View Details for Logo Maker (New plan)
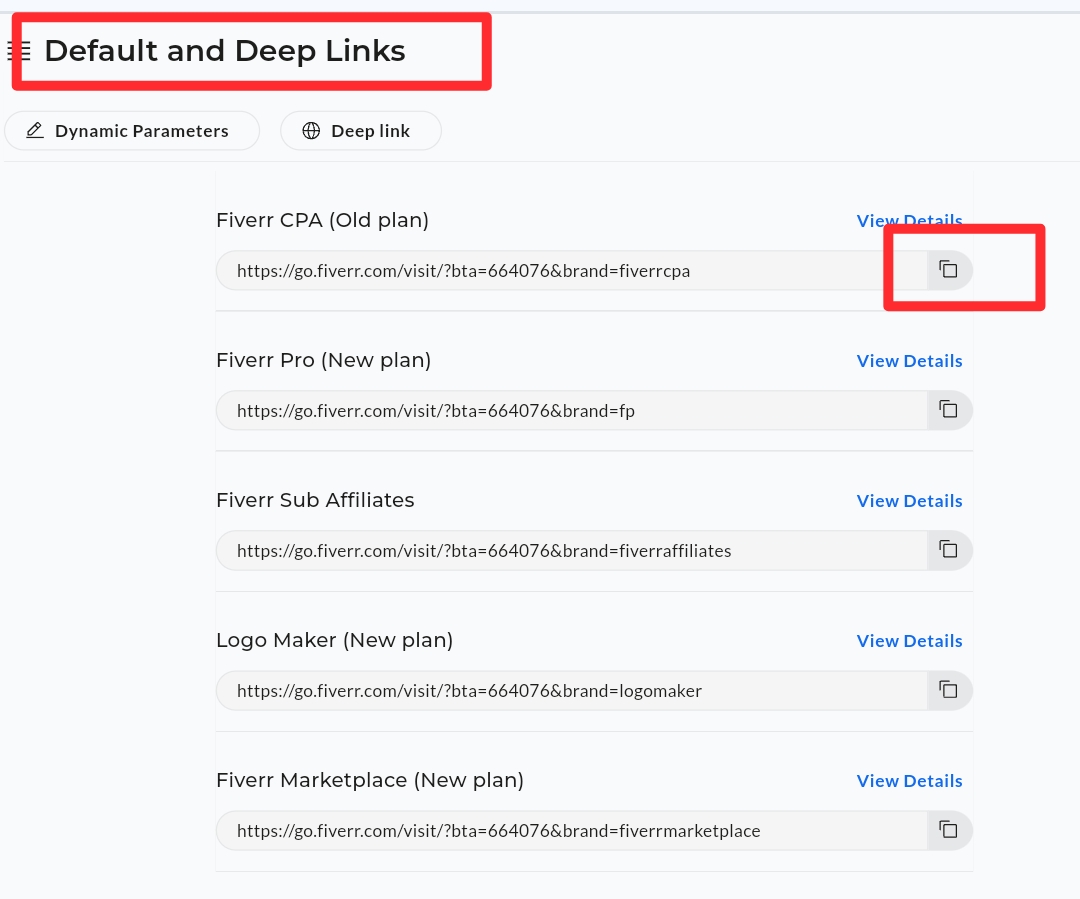 point(909,641)
